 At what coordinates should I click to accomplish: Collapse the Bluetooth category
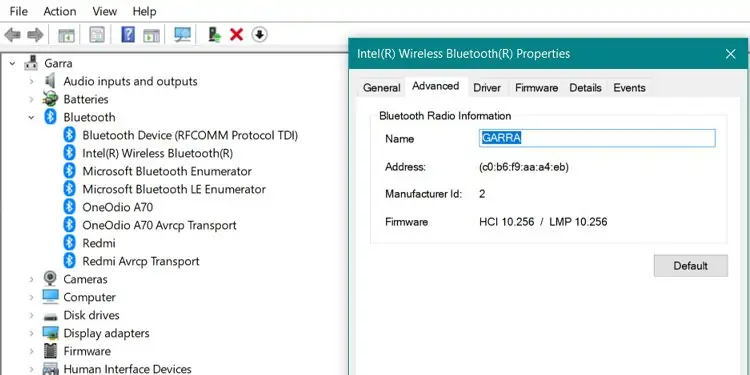(32, 117)
